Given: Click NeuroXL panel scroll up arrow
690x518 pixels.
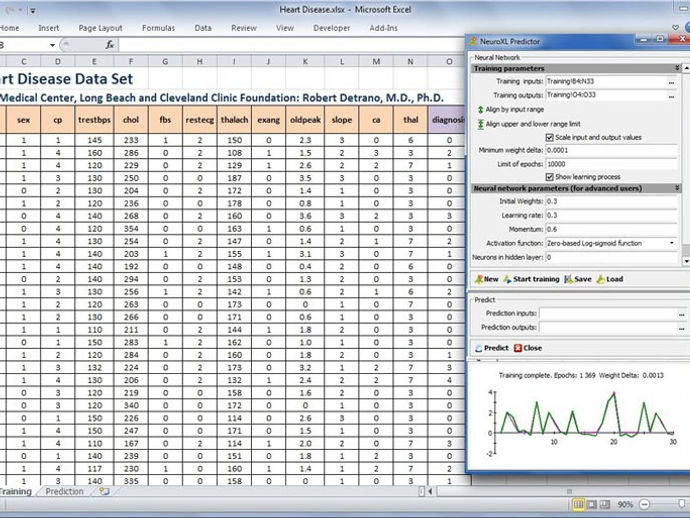Looking at the screenshot, I should pos(686,69).
